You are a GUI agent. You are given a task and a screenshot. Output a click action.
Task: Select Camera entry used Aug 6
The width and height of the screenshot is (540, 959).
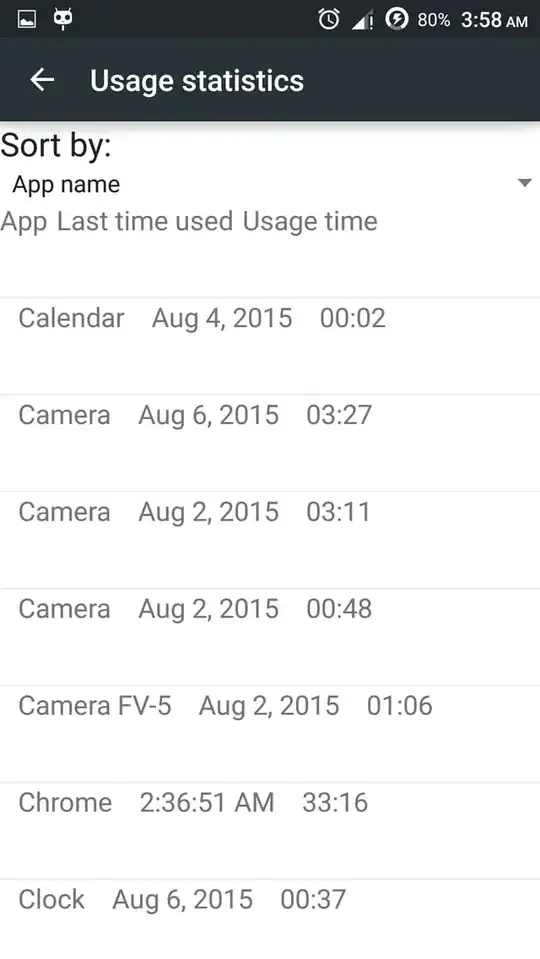[270, 443]
